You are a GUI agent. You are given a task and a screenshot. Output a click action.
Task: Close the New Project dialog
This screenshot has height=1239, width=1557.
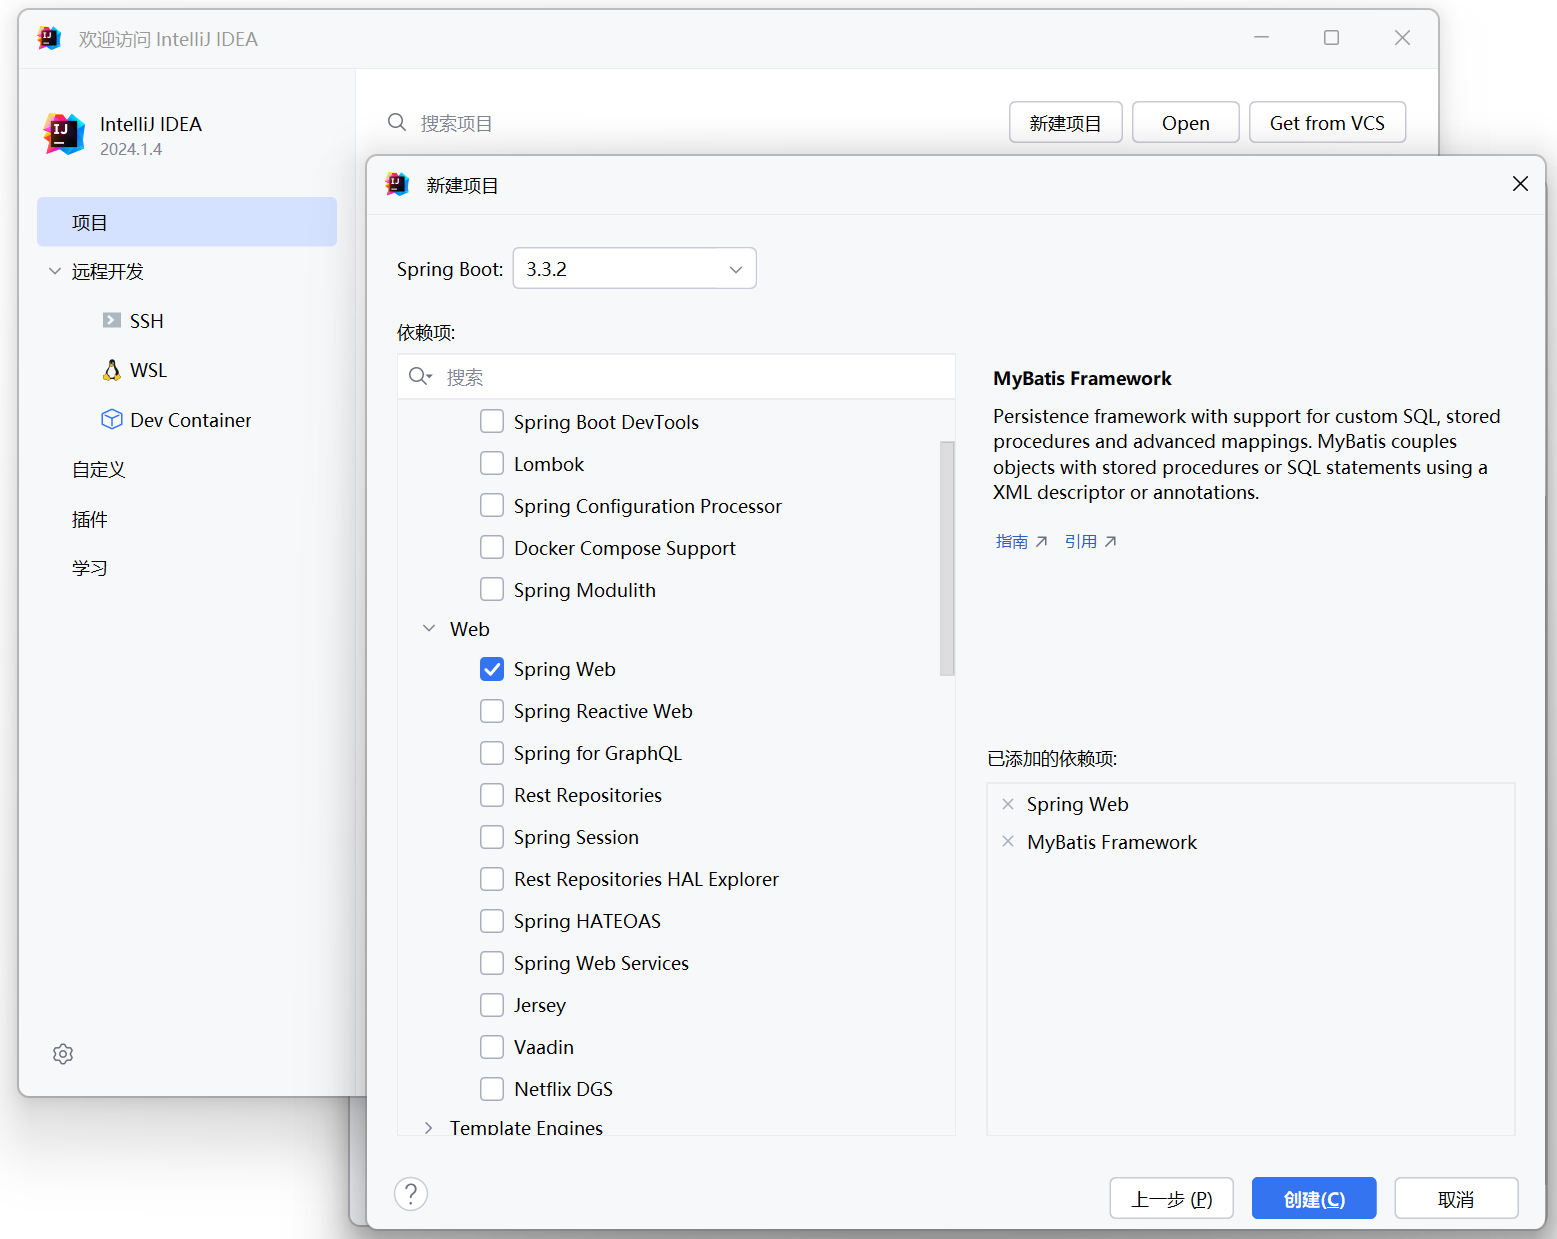coord(1520,184)
